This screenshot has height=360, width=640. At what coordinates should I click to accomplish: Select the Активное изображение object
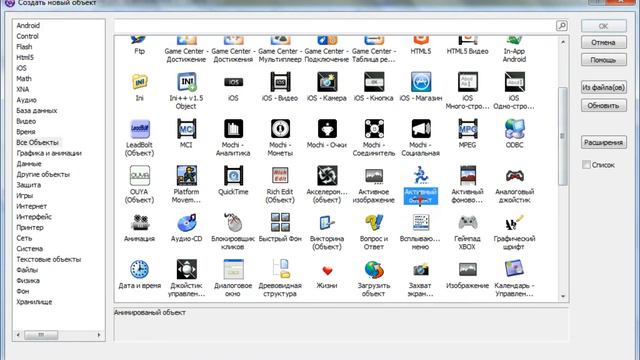374,176
